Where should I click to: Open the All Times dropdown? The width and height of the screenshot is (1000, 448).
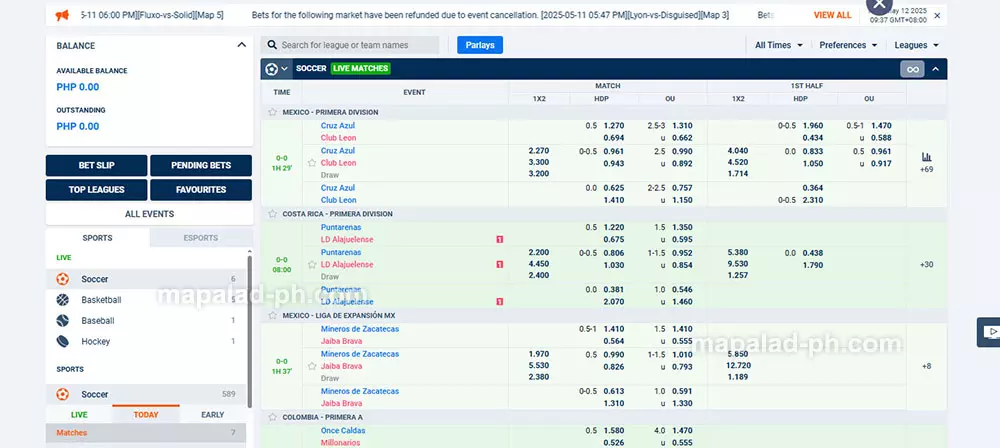(777, 45)
